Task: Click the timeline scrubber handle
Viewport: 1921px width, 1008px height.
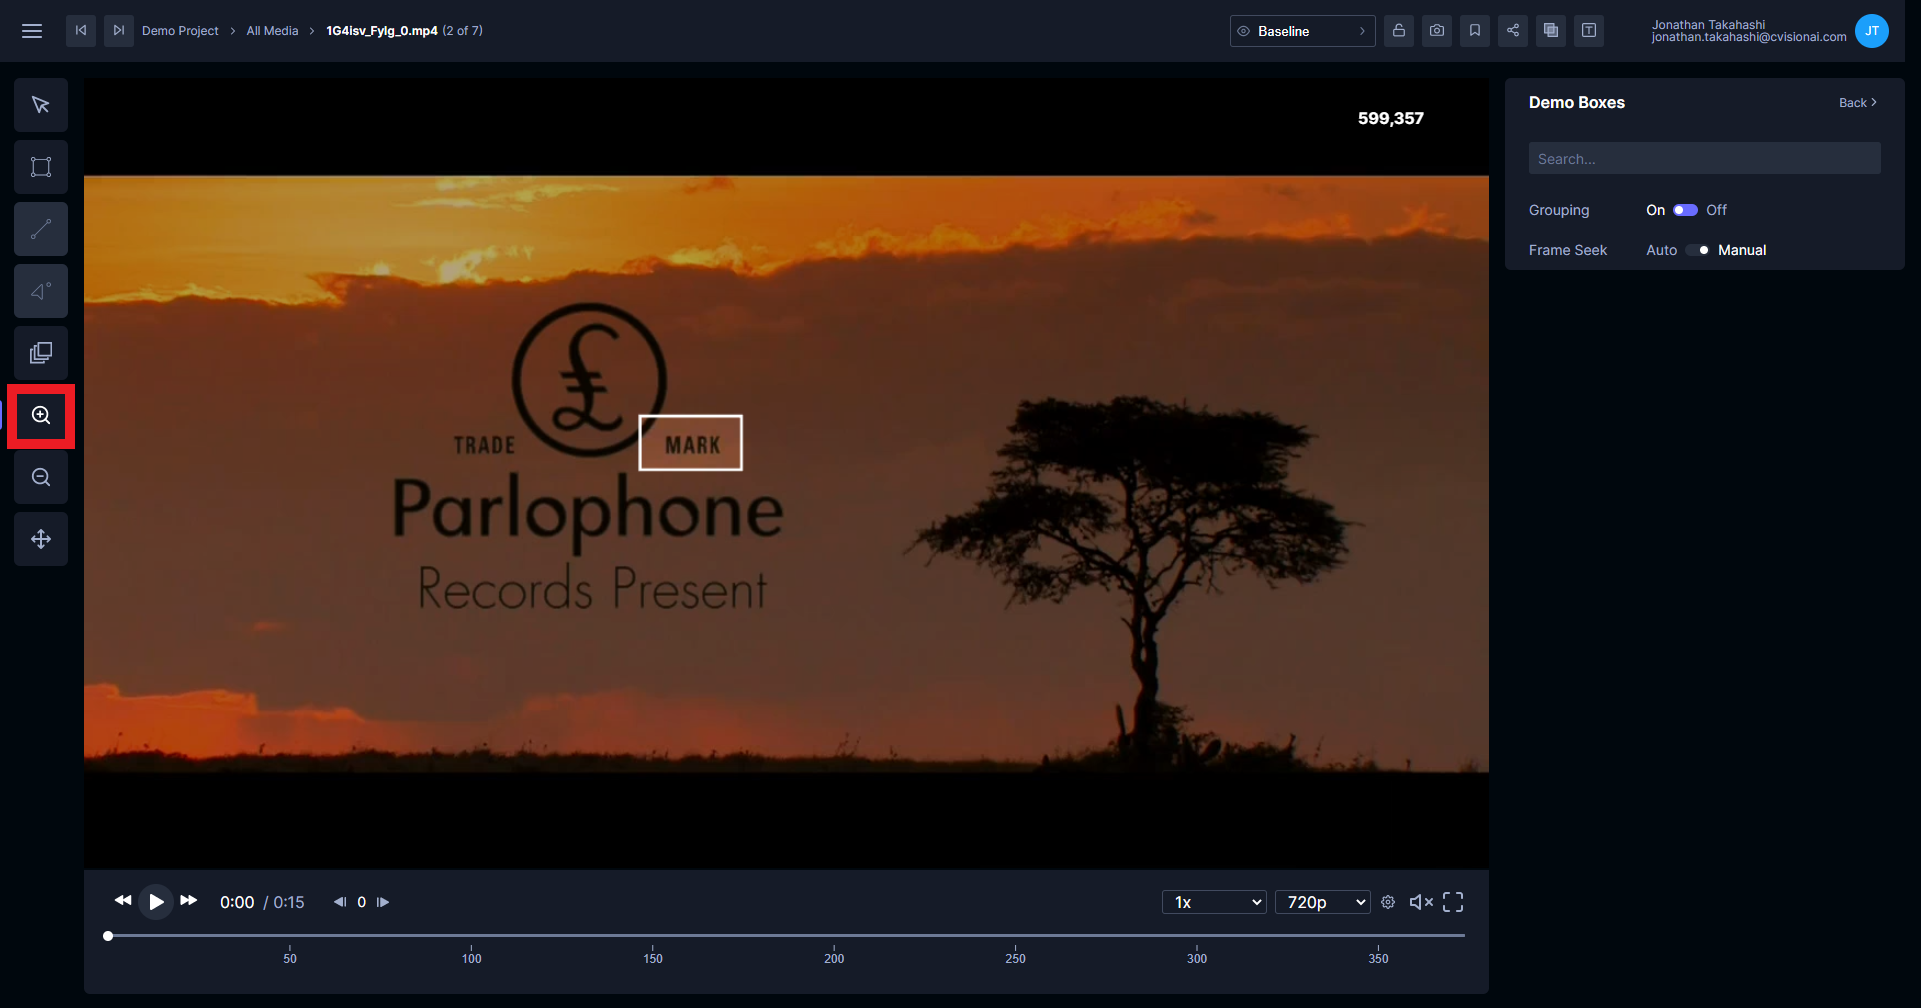Action: [x=108, y=936]
